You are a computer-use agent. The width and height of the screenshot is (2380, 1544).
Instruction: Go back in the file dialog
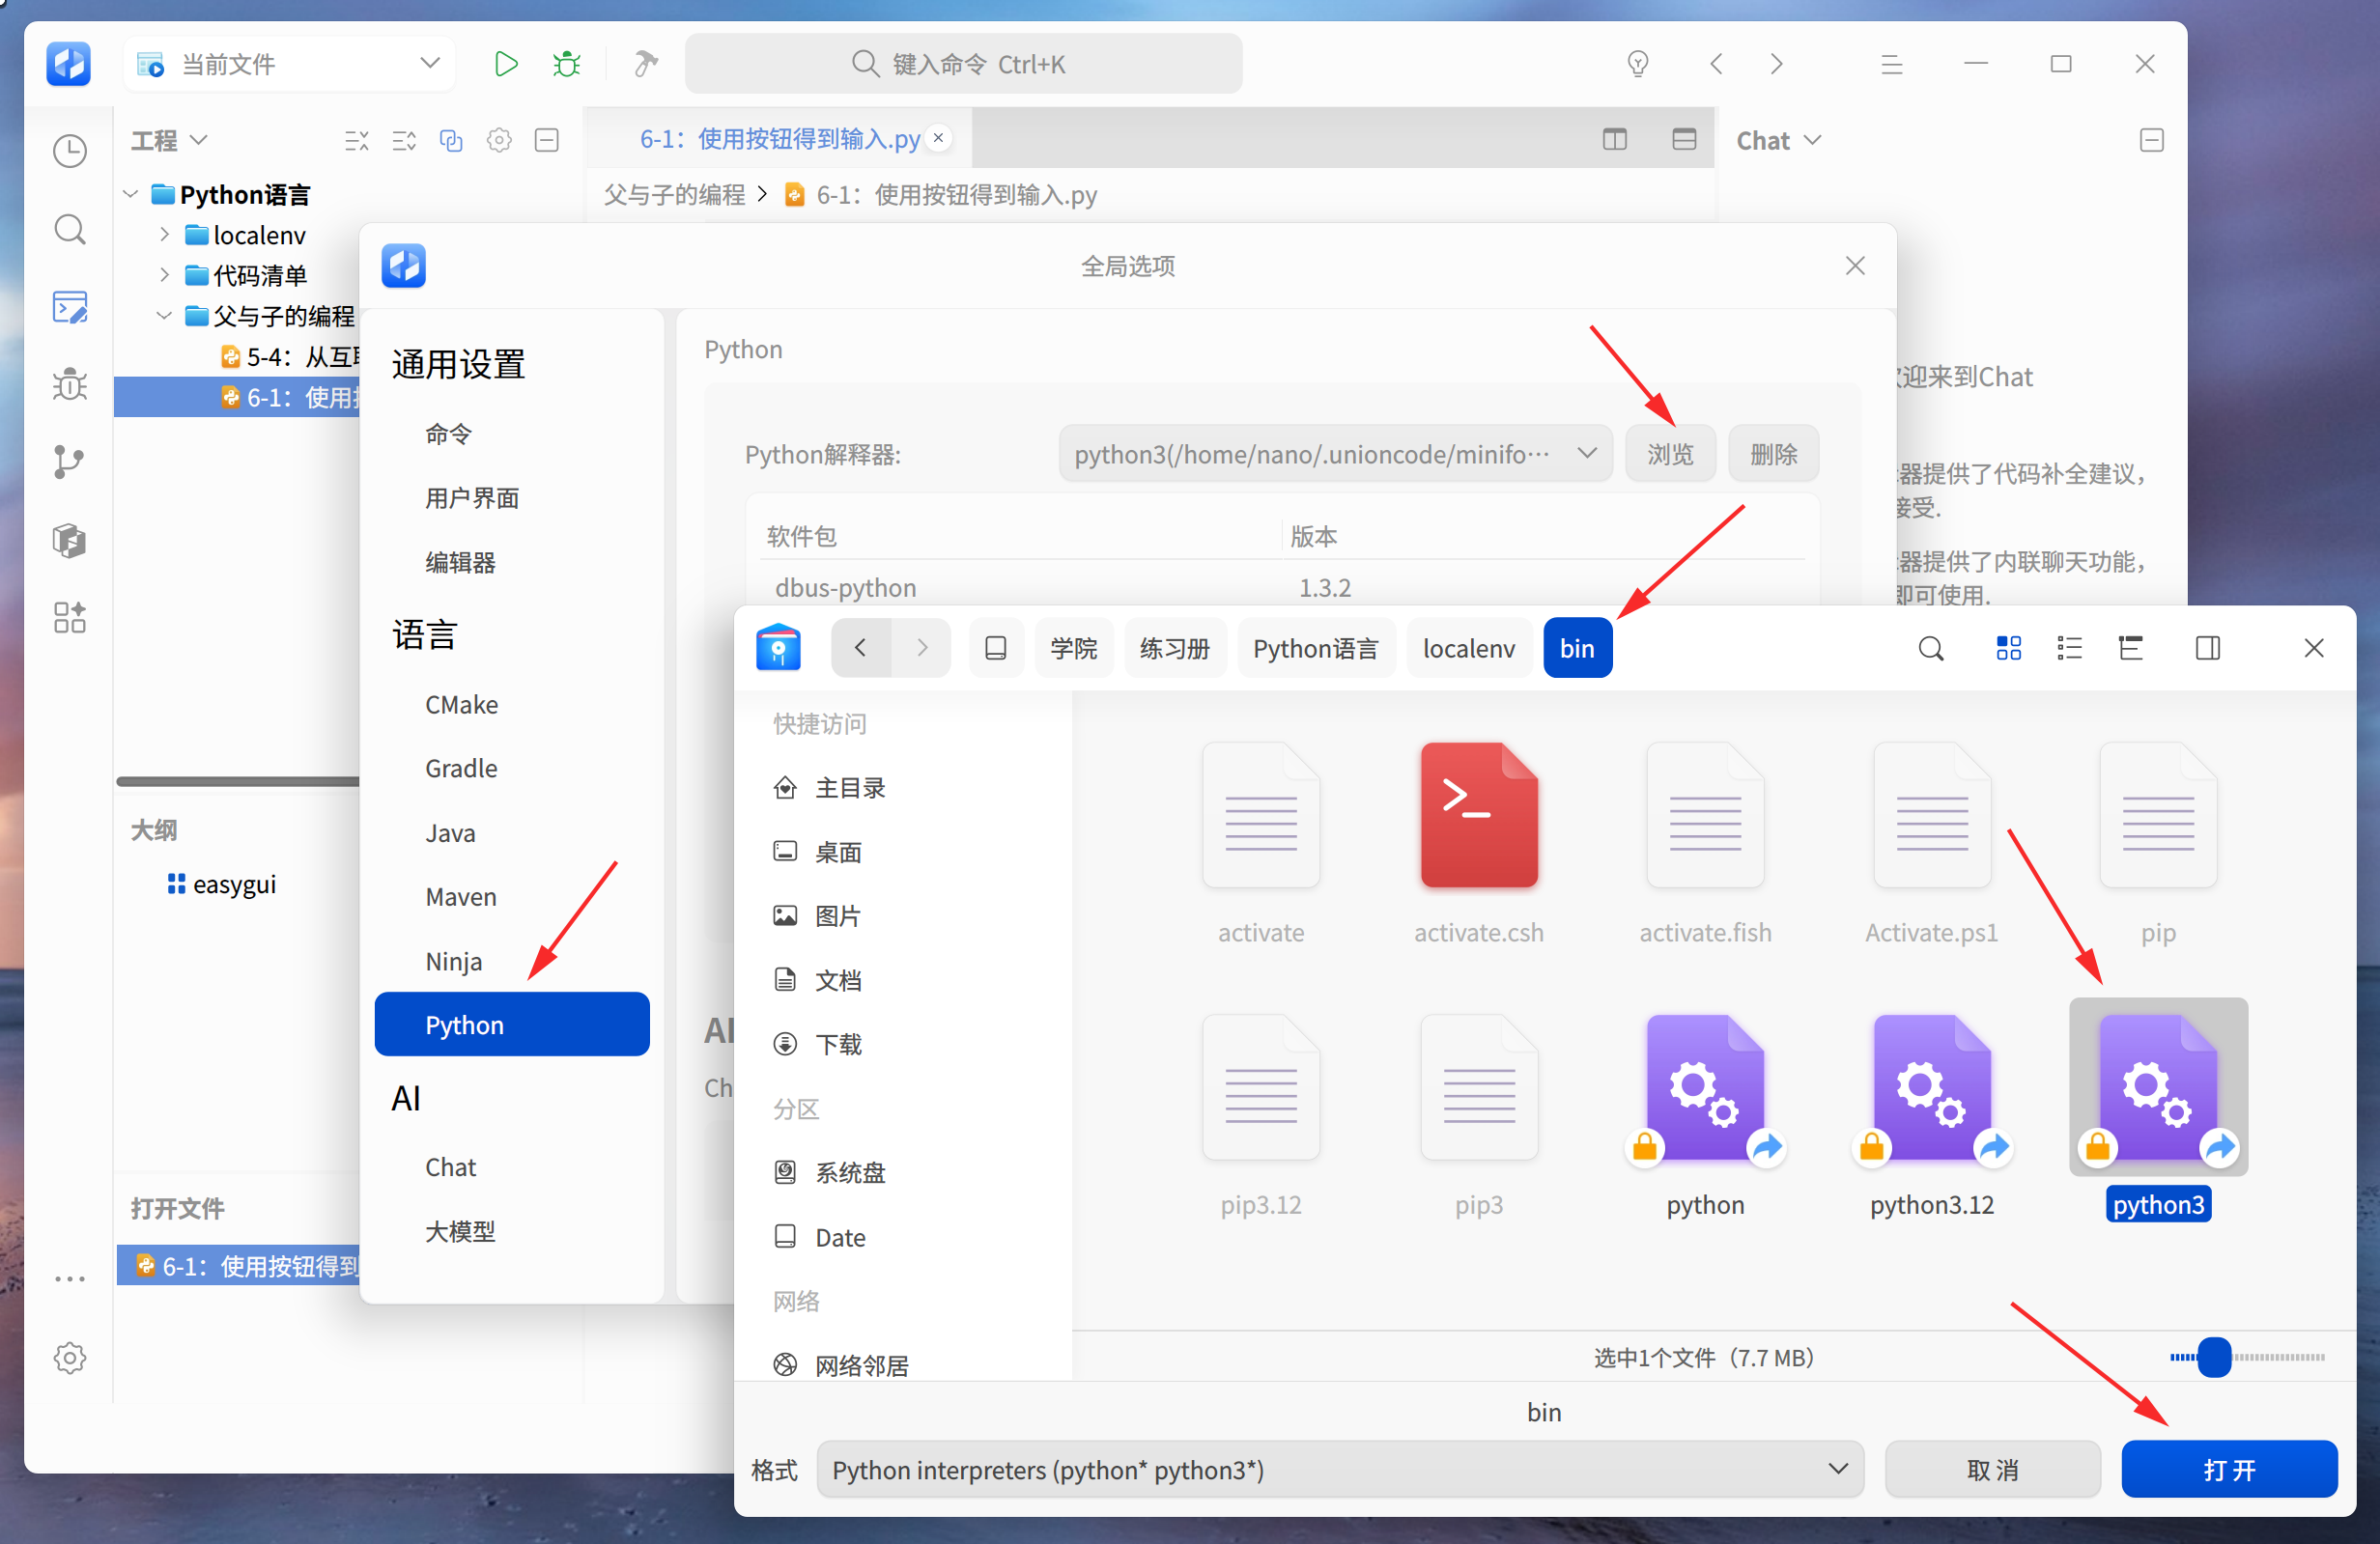(860, 648)
